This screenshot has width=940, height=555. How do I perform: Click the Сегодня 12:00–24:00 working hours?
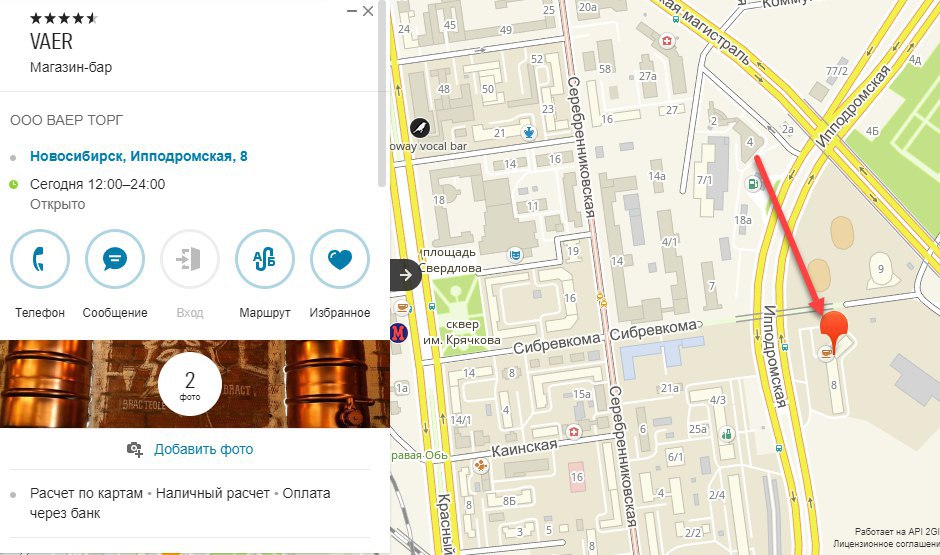coord(98,184)
